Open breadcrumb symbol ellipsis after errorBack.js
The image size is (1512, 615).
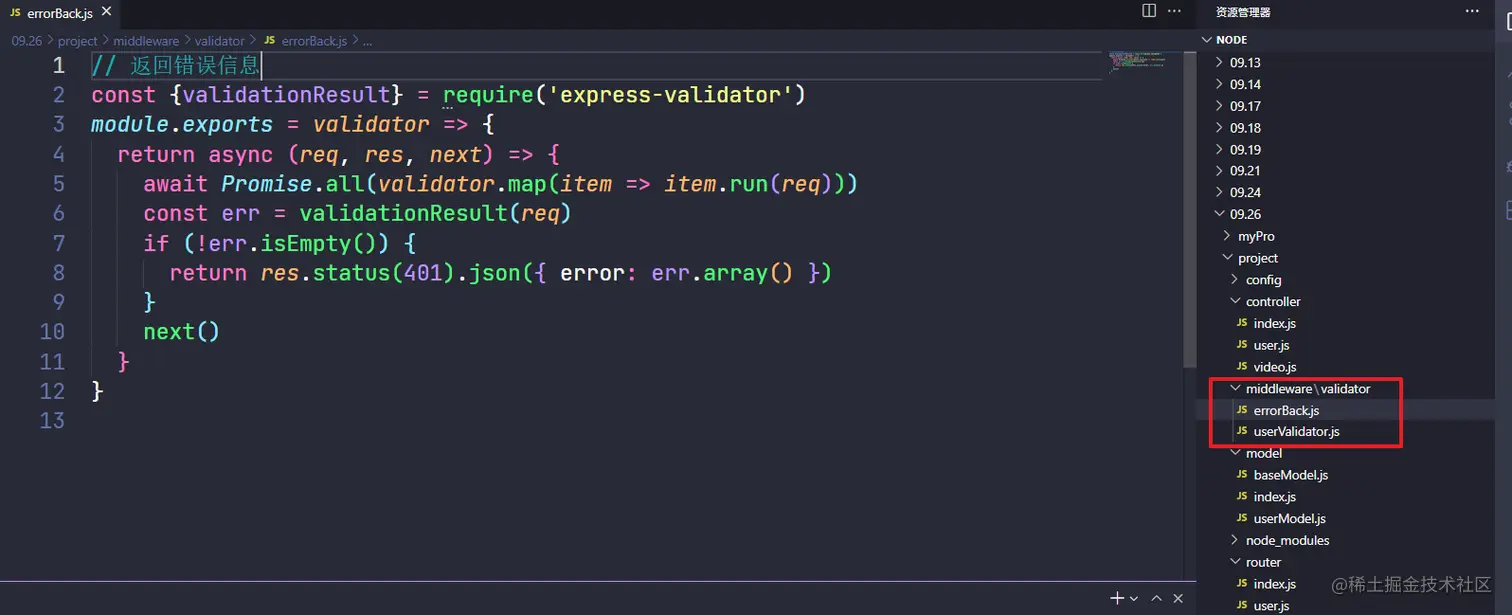coord(367,41)
